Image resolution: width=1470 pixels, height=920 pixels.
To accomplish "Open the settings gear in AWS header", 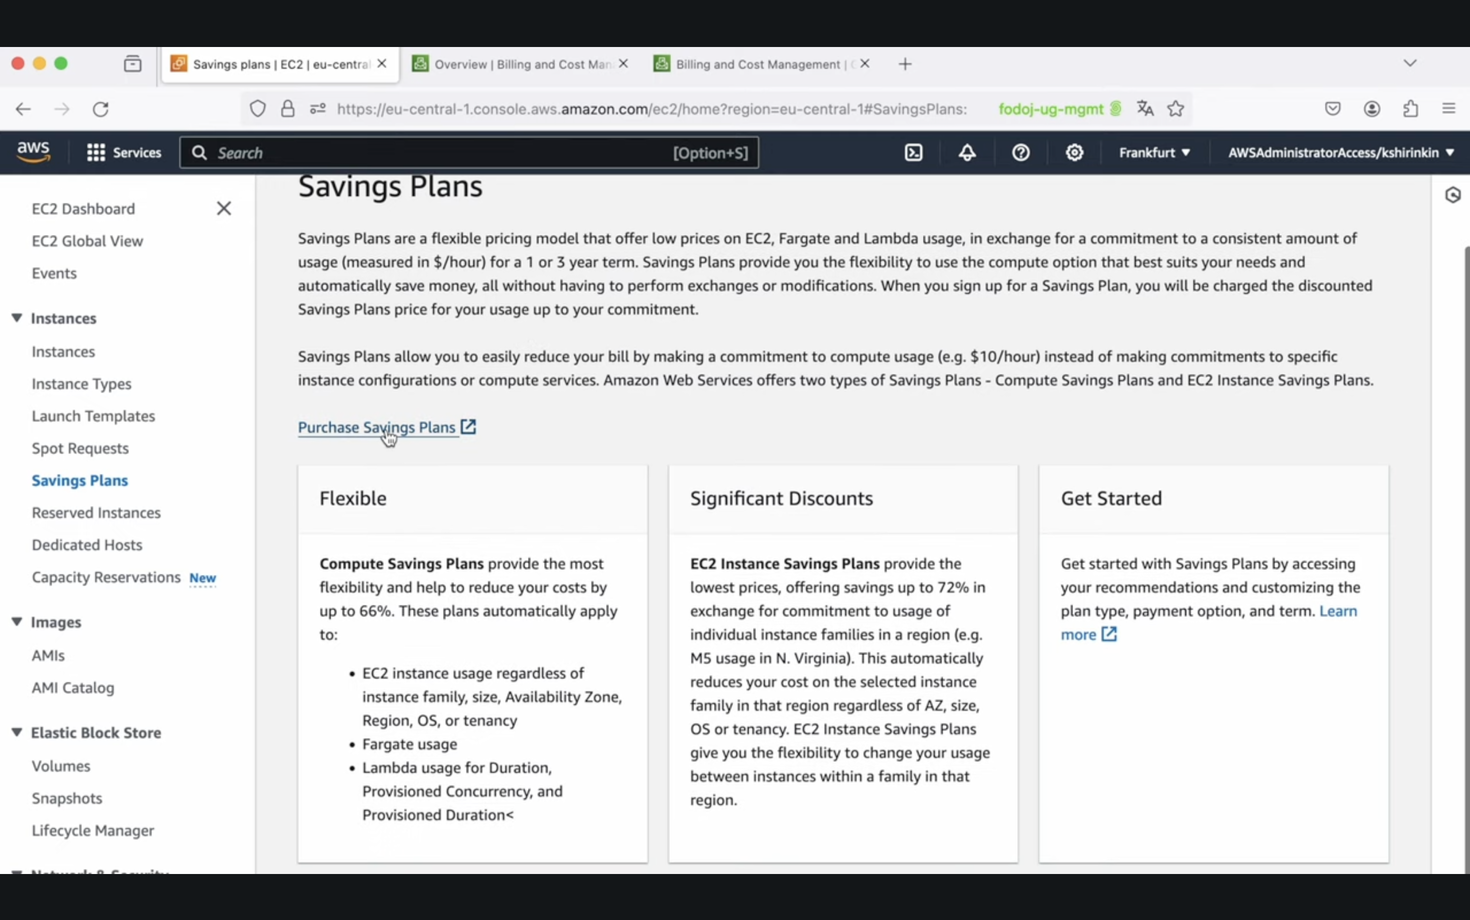I will point(1074,153).
